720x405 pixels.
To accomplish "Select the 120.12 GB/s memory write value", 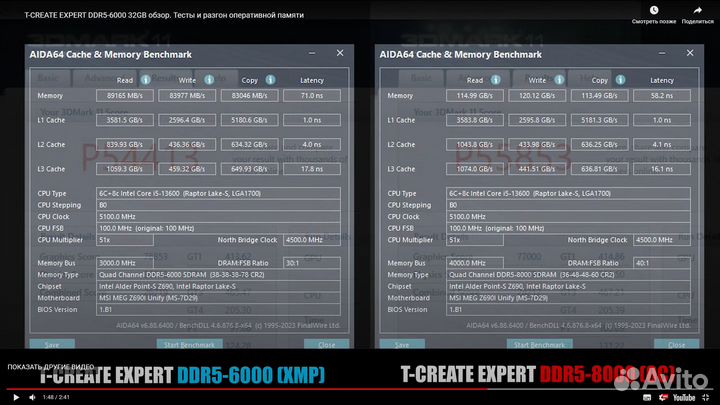I will coord(537,96).
